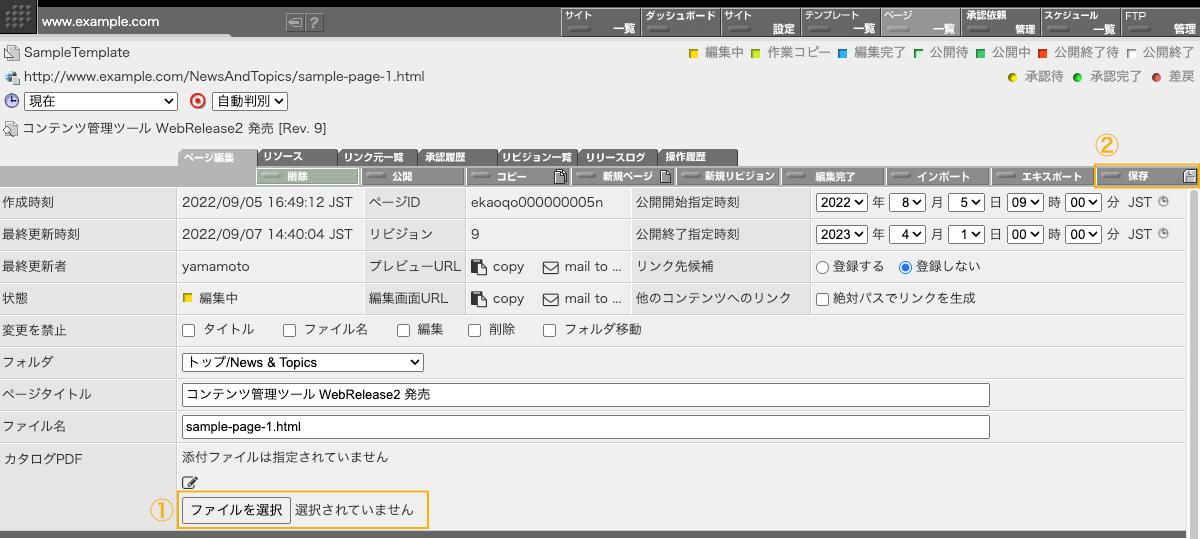The width and height of the screenshot is (1200, 539).
Task: Click the document icon on コピー button
Action: pos(560,176)
